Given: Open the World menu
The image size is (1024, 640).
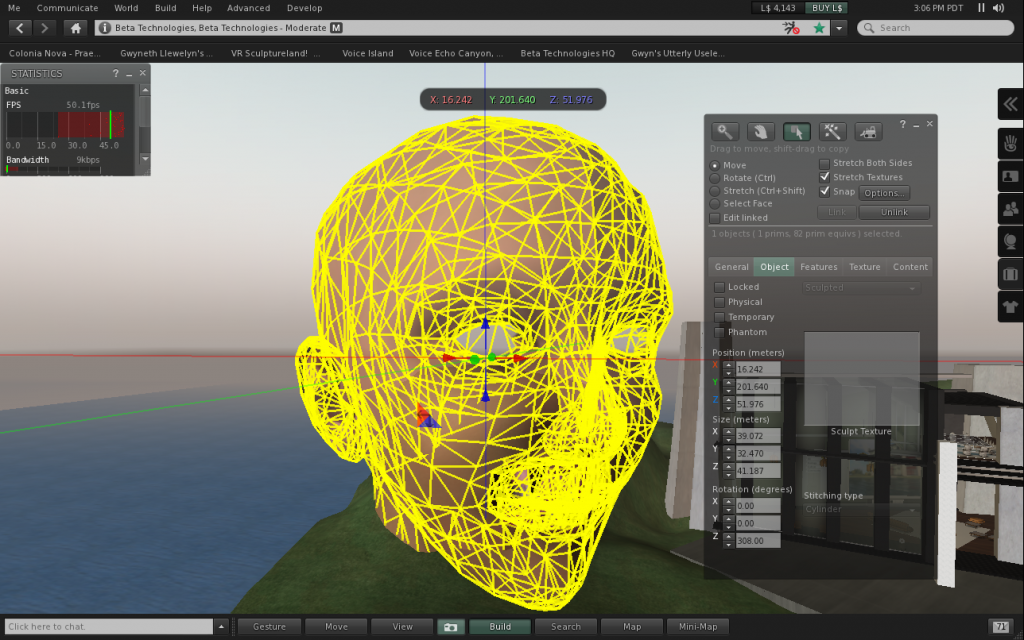Looking at the screenshot, I should pos(126,8).
